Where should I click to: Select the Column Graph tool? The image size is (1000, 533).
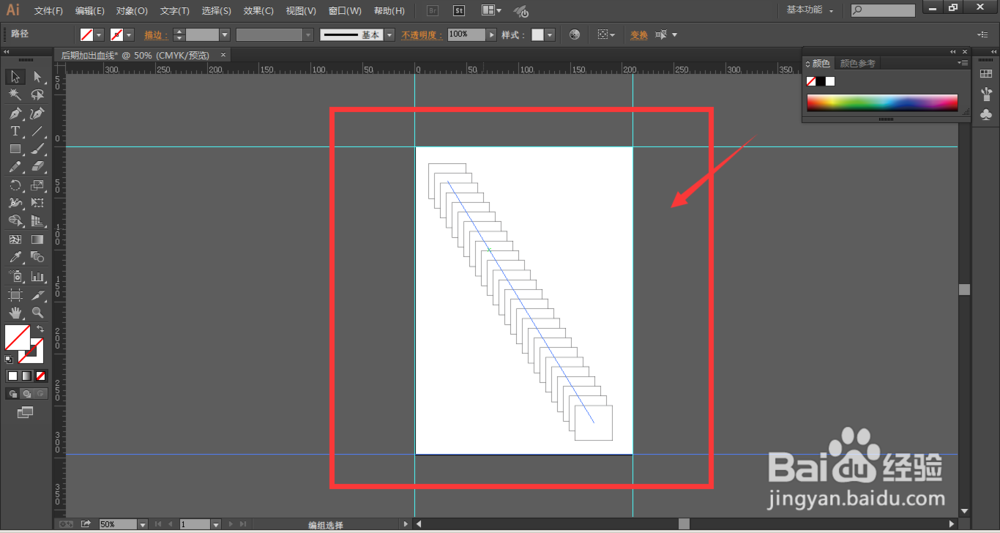pyautogui.click(x=38, y=277)
